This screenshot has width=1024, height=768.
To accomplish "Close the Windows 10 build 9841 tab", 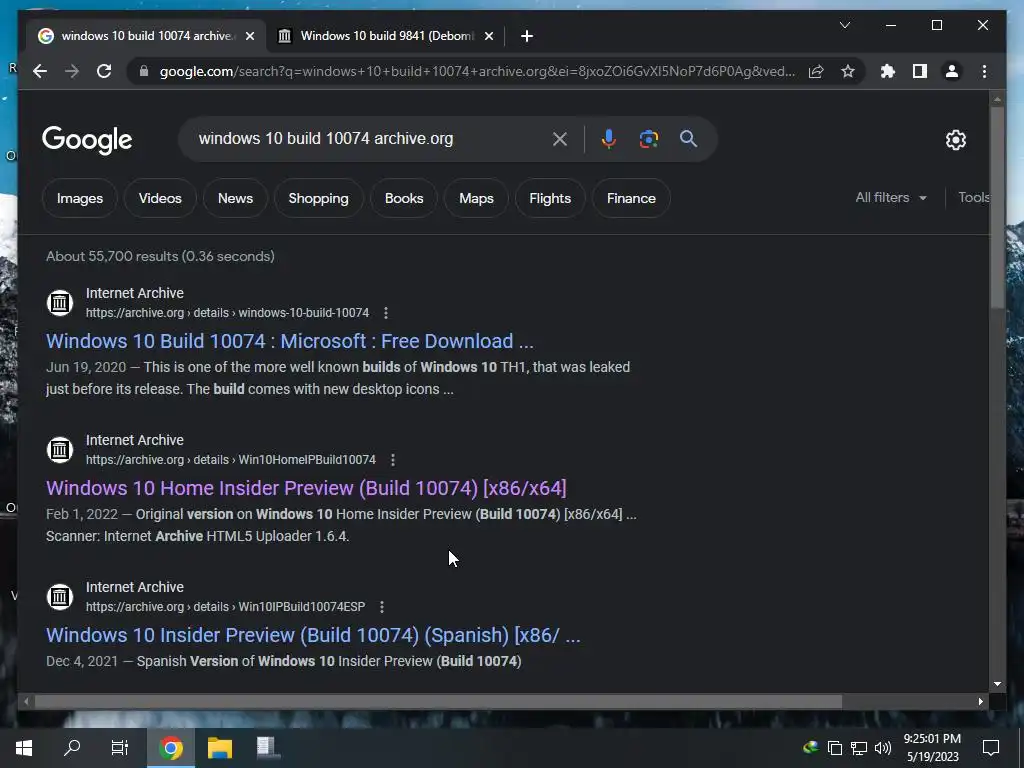I will click(x=488, y=36).
